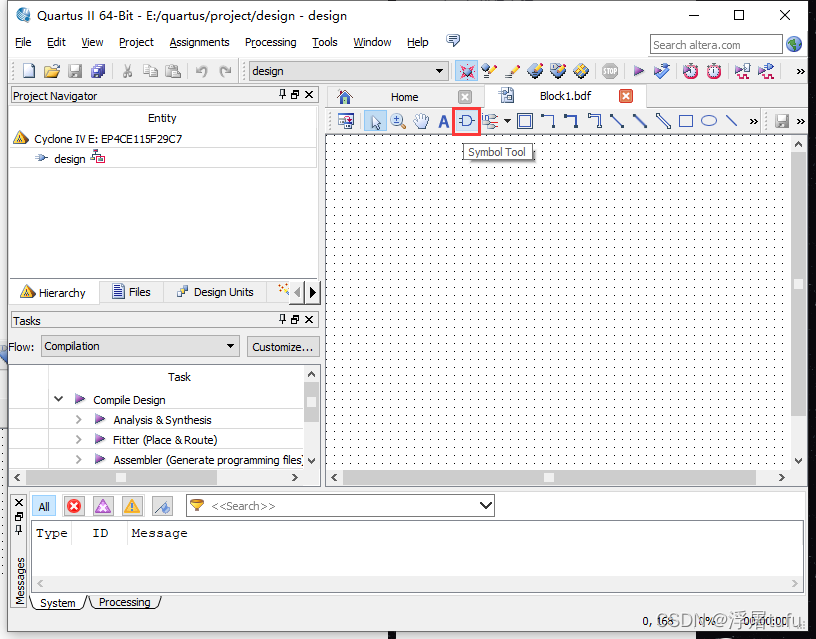Select the Rectangle drawing tool

686,122
